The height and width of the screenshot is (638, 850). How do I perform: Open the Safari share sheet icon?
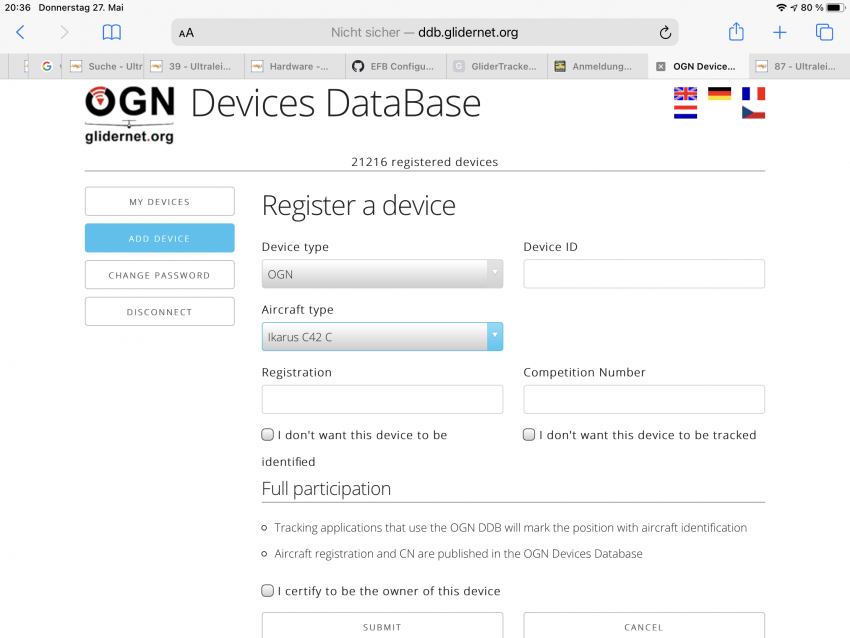[736, 31]
